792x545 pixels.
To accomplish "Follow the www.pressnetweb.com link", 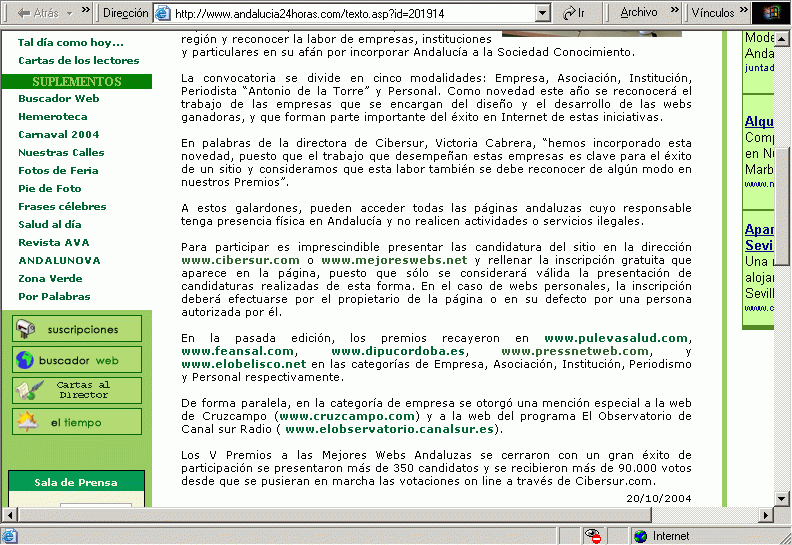I will (x=575, y=351).
